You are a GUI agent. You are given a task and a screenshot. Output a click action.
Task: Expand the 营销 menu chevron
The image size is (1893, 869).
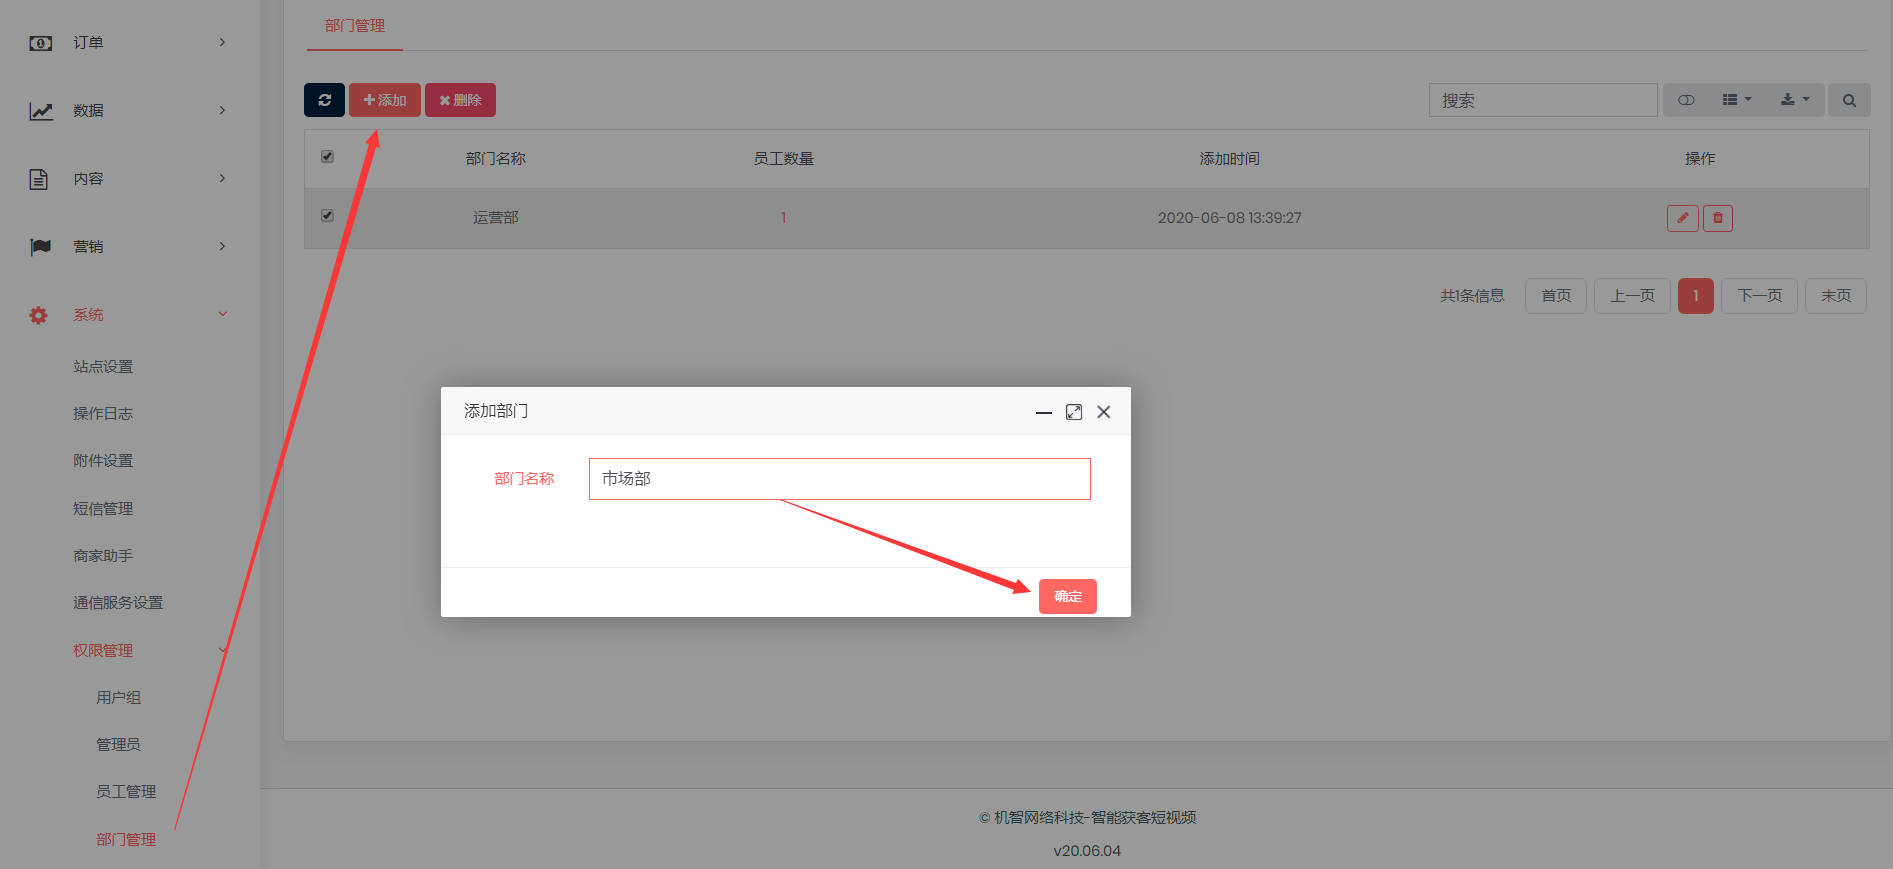tap(222, 246)
